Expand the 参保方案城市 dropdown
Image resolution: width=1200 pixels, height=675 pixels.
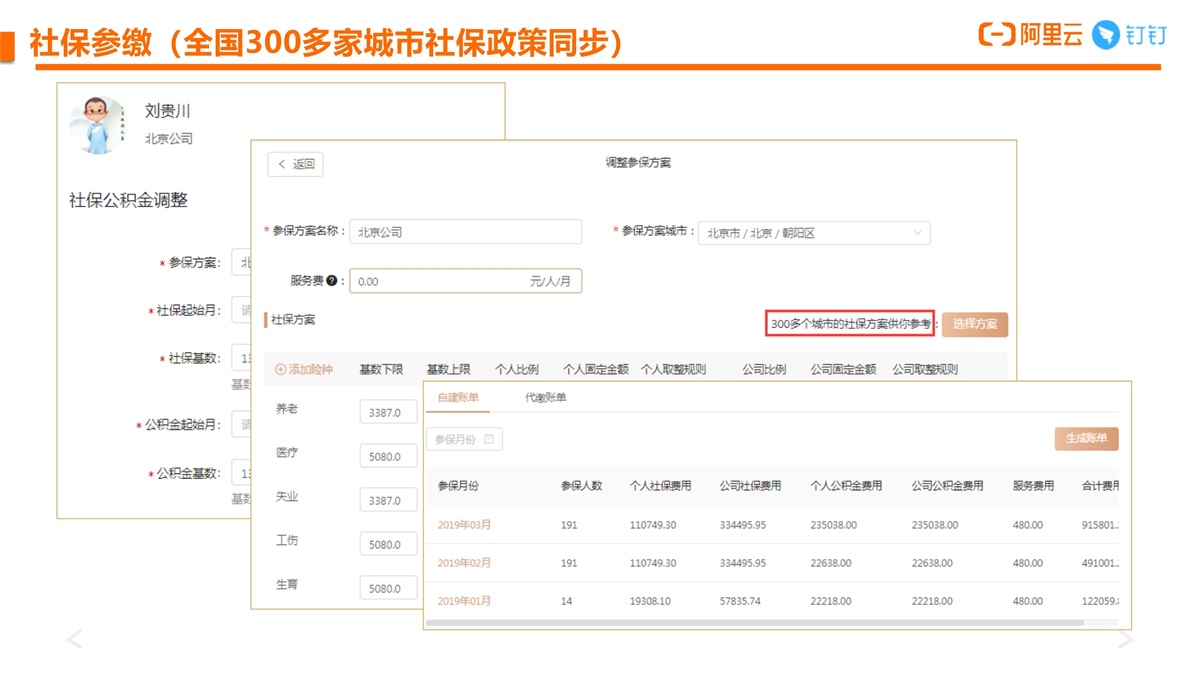point(917,233)
